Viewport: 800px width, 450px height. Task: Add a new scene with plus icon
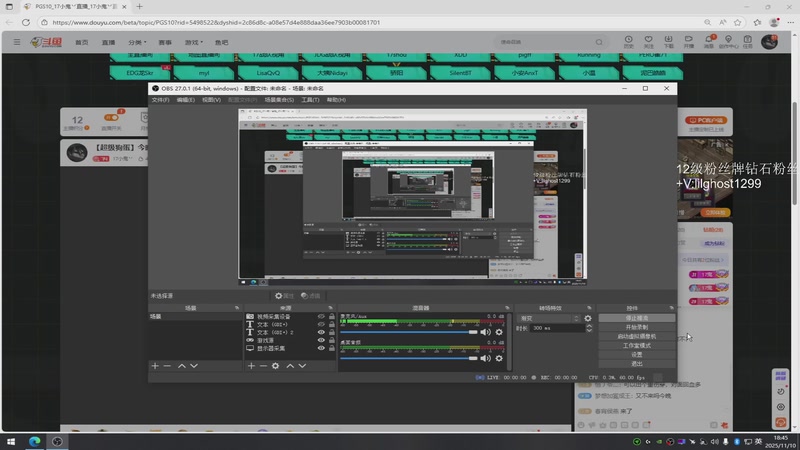tap(155, 366)
